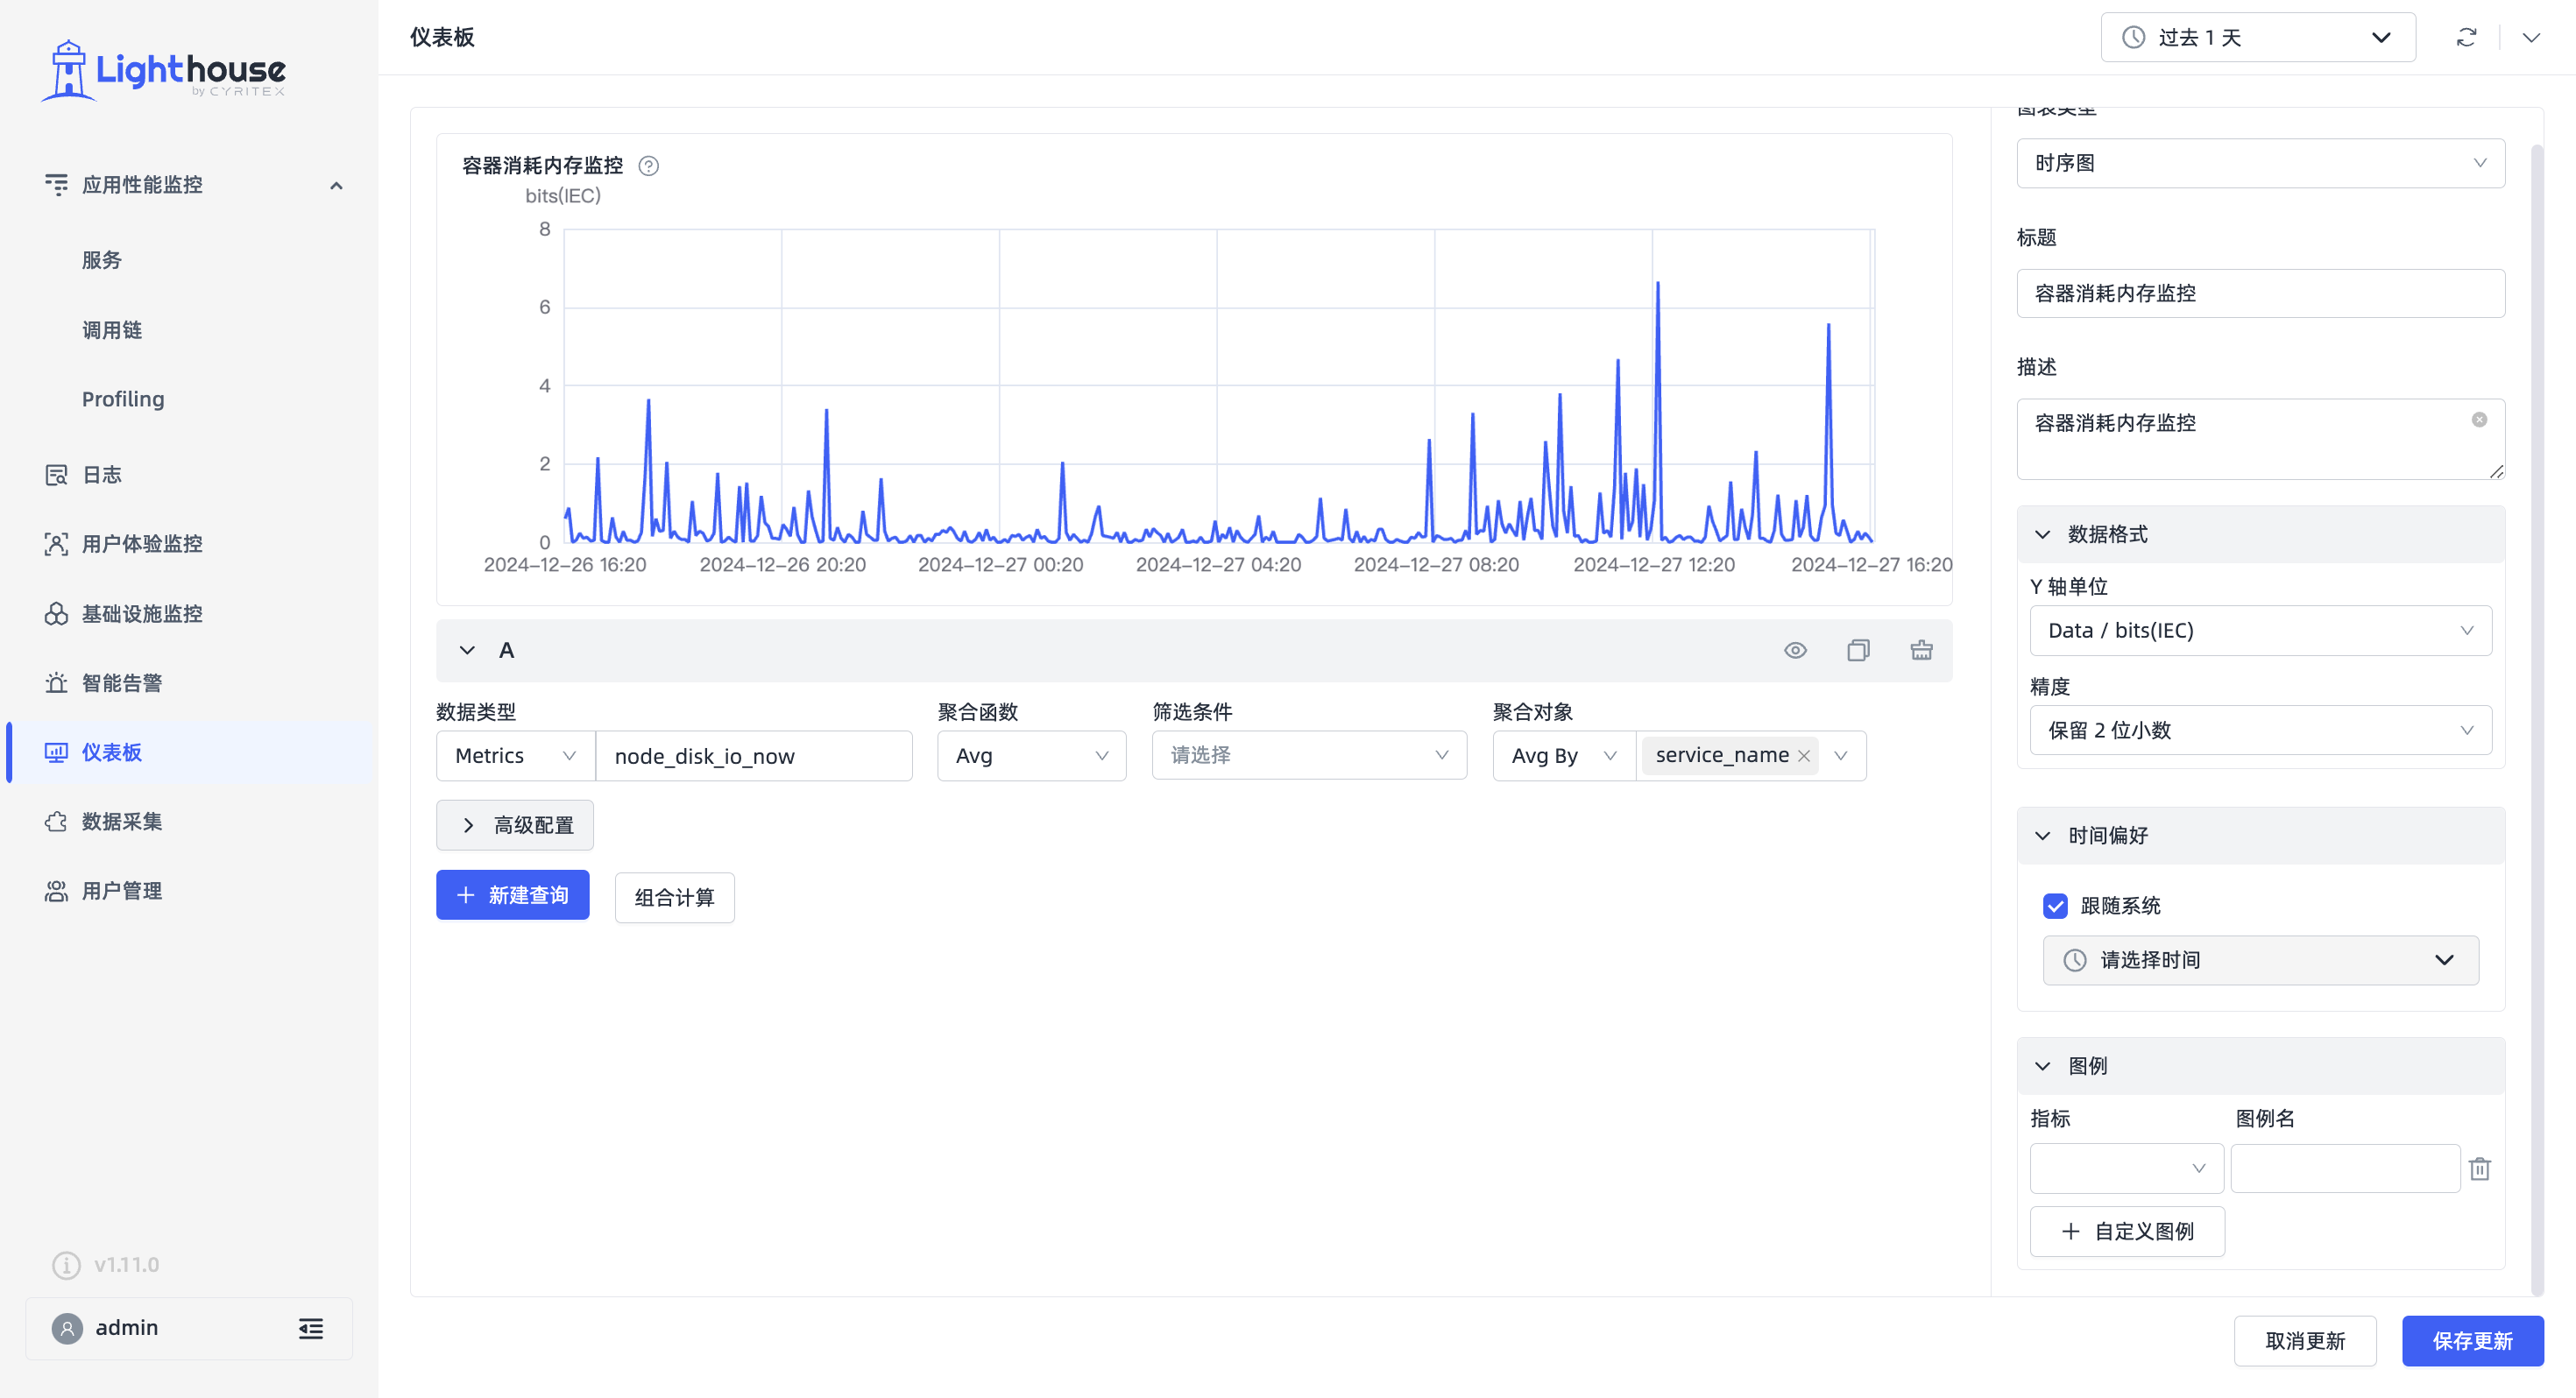Clear the description text with the clear (x) icon

tap(2480, 420)
